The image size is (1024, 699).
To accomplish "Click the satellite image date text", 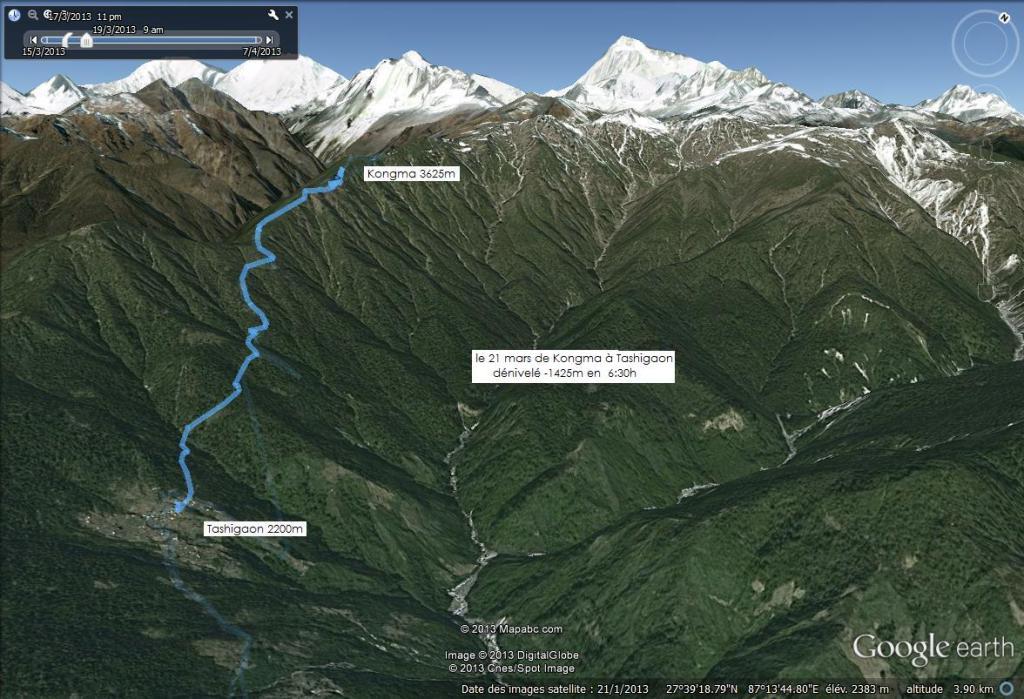I will click(554, 689).
